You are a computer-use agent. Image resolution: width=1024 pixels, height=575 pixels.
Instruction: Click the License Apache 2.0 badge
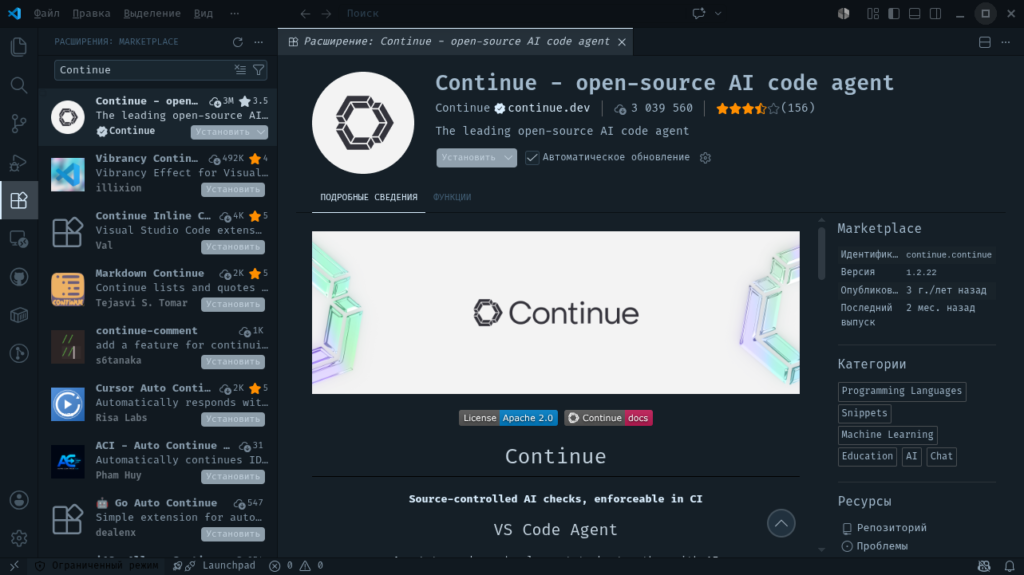click(508, 418)
